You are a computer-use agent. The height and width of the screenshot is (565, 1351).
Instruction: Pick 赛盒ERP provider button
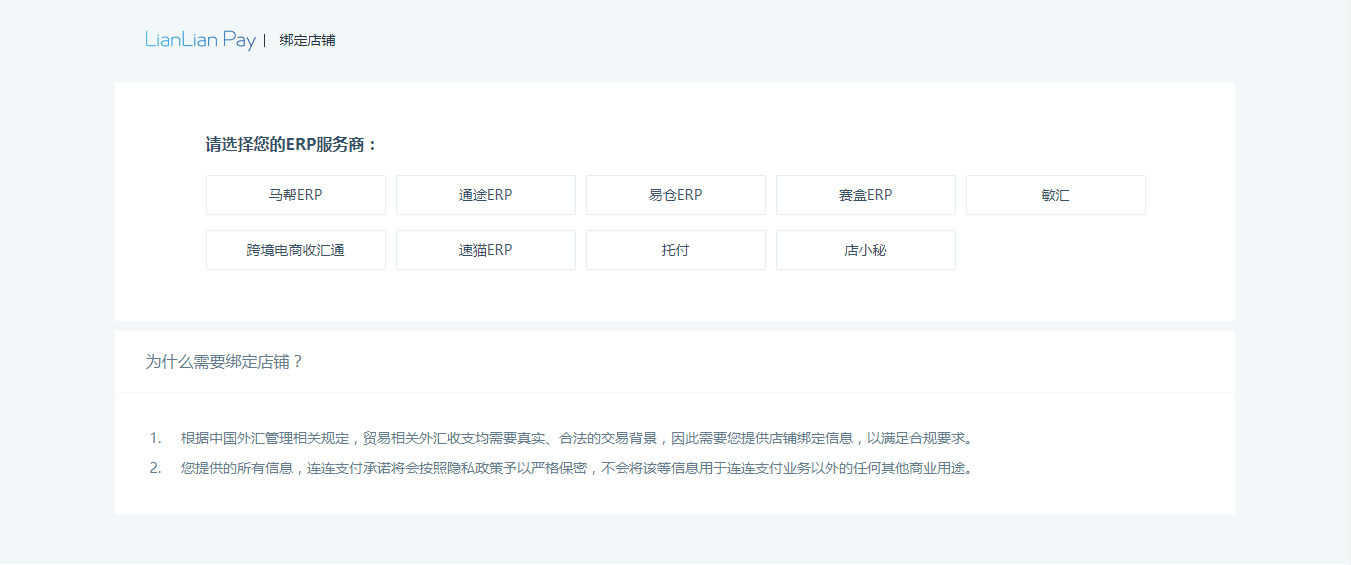click(866, 195)
